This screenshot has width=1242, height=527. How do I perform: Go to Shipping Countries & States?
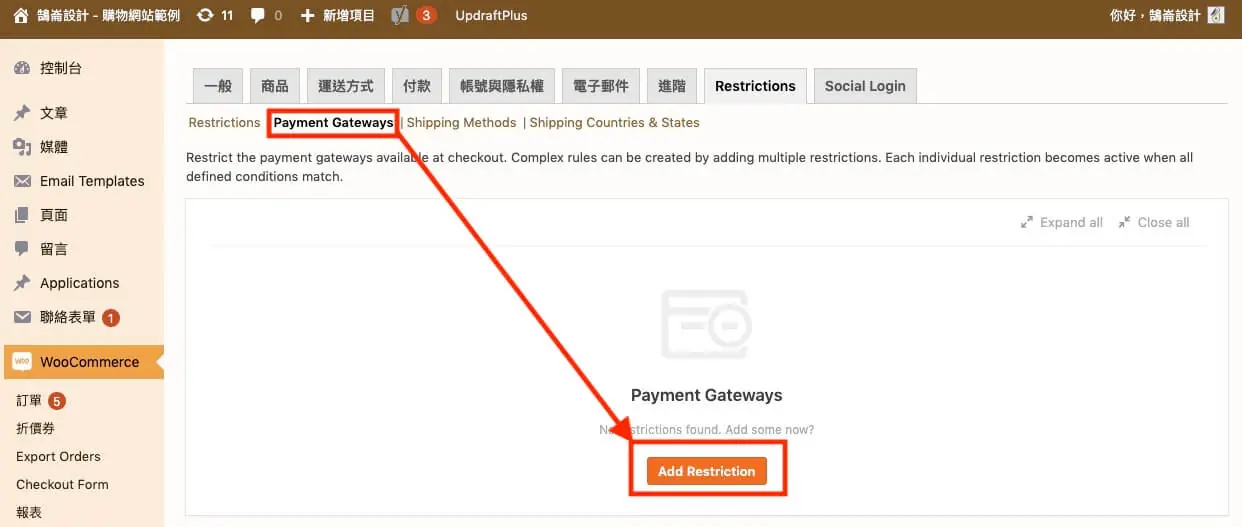pyautogui.click(x=614, y=122)
